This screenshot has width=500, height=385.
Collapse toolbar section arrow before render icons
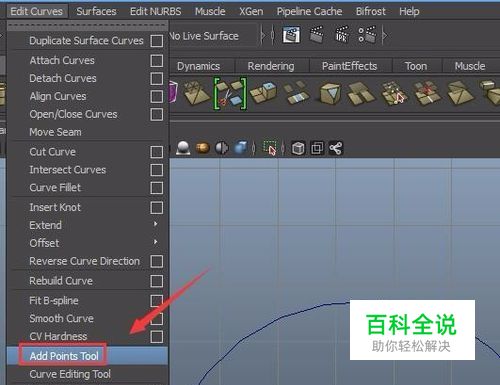tap(263, 35)
